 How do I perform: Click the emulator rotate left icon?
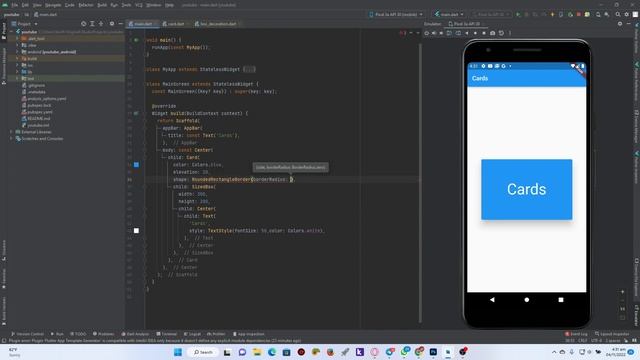[449, 33]
